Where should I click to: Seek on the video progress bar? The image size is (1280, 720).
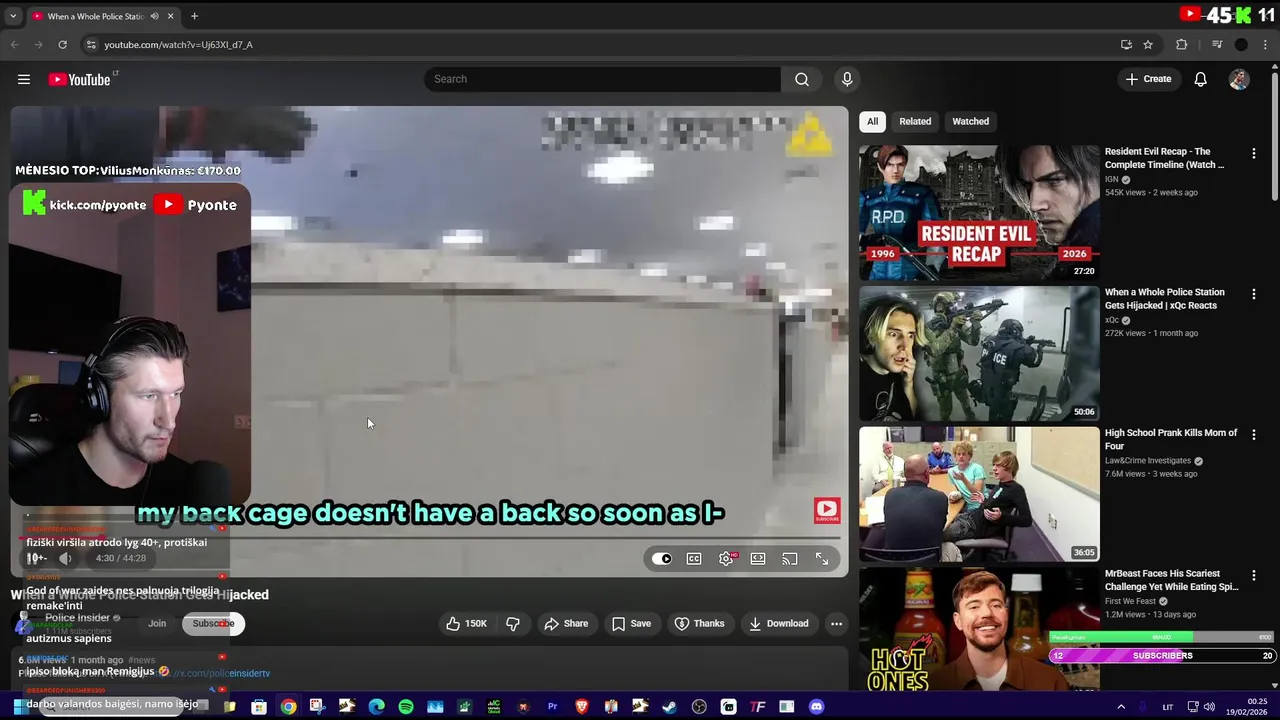coord(430,538)
